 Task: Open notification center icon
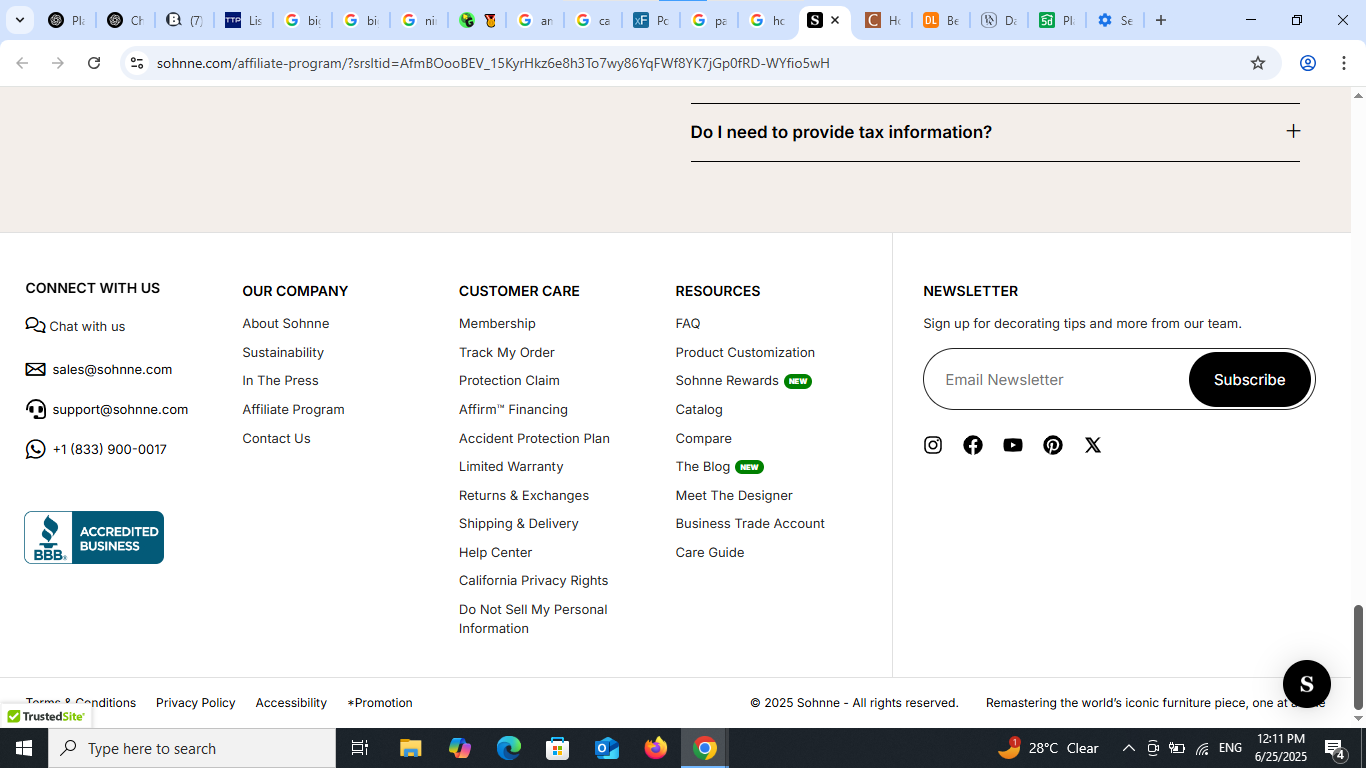[x=1335, y=748]
